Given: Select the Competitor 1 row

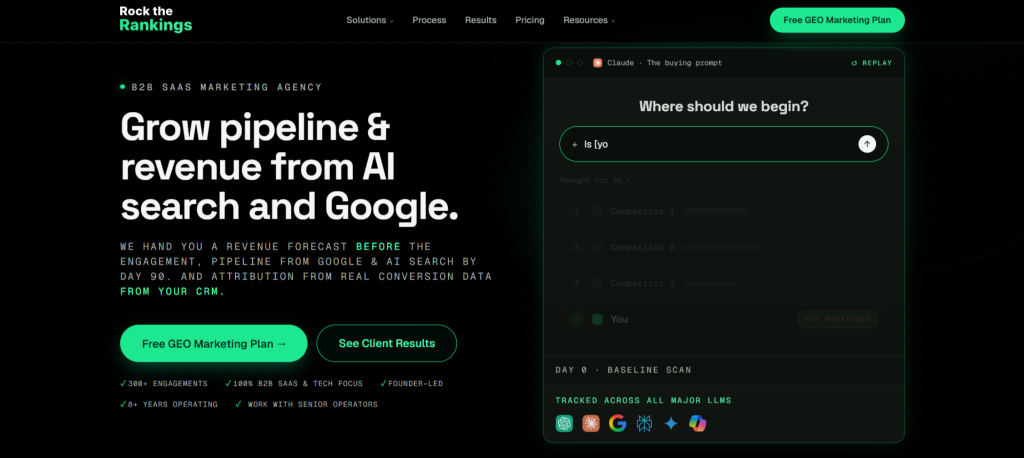Looking at the screenshot, I should pos(724,212).
